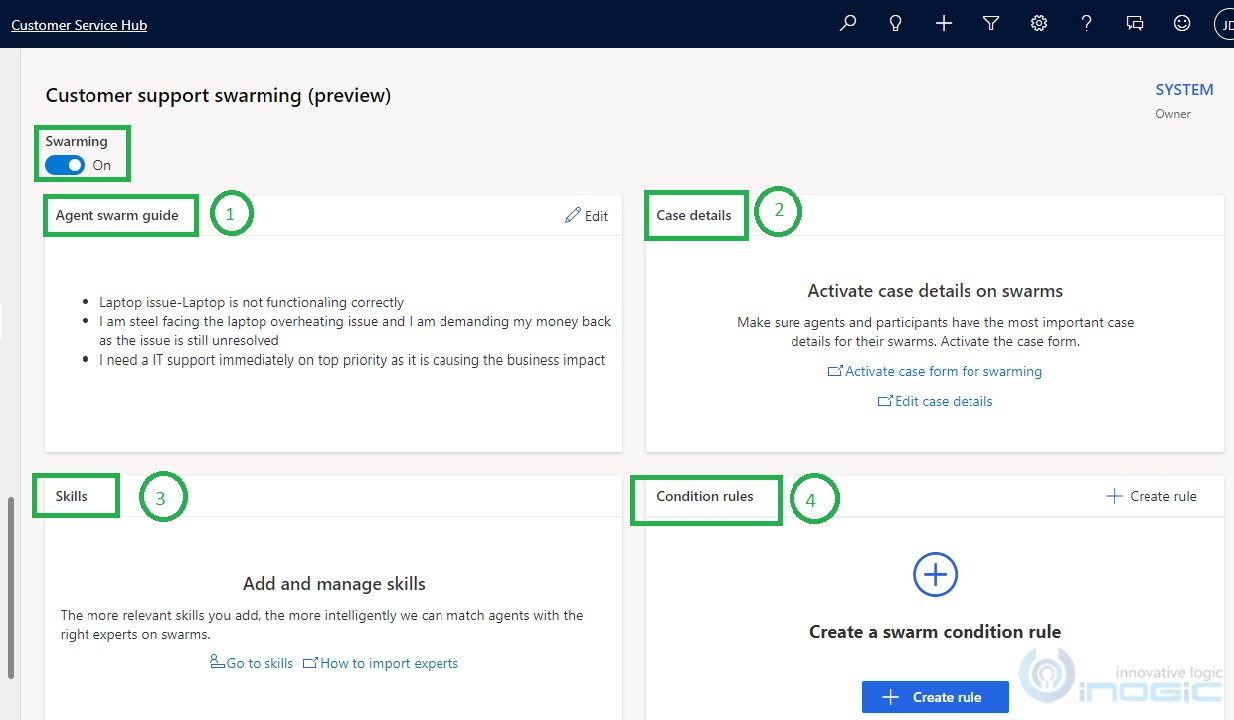Click the lightbulb assistant icon
The image size is (1234, 720).
click(x=896, y=23)
